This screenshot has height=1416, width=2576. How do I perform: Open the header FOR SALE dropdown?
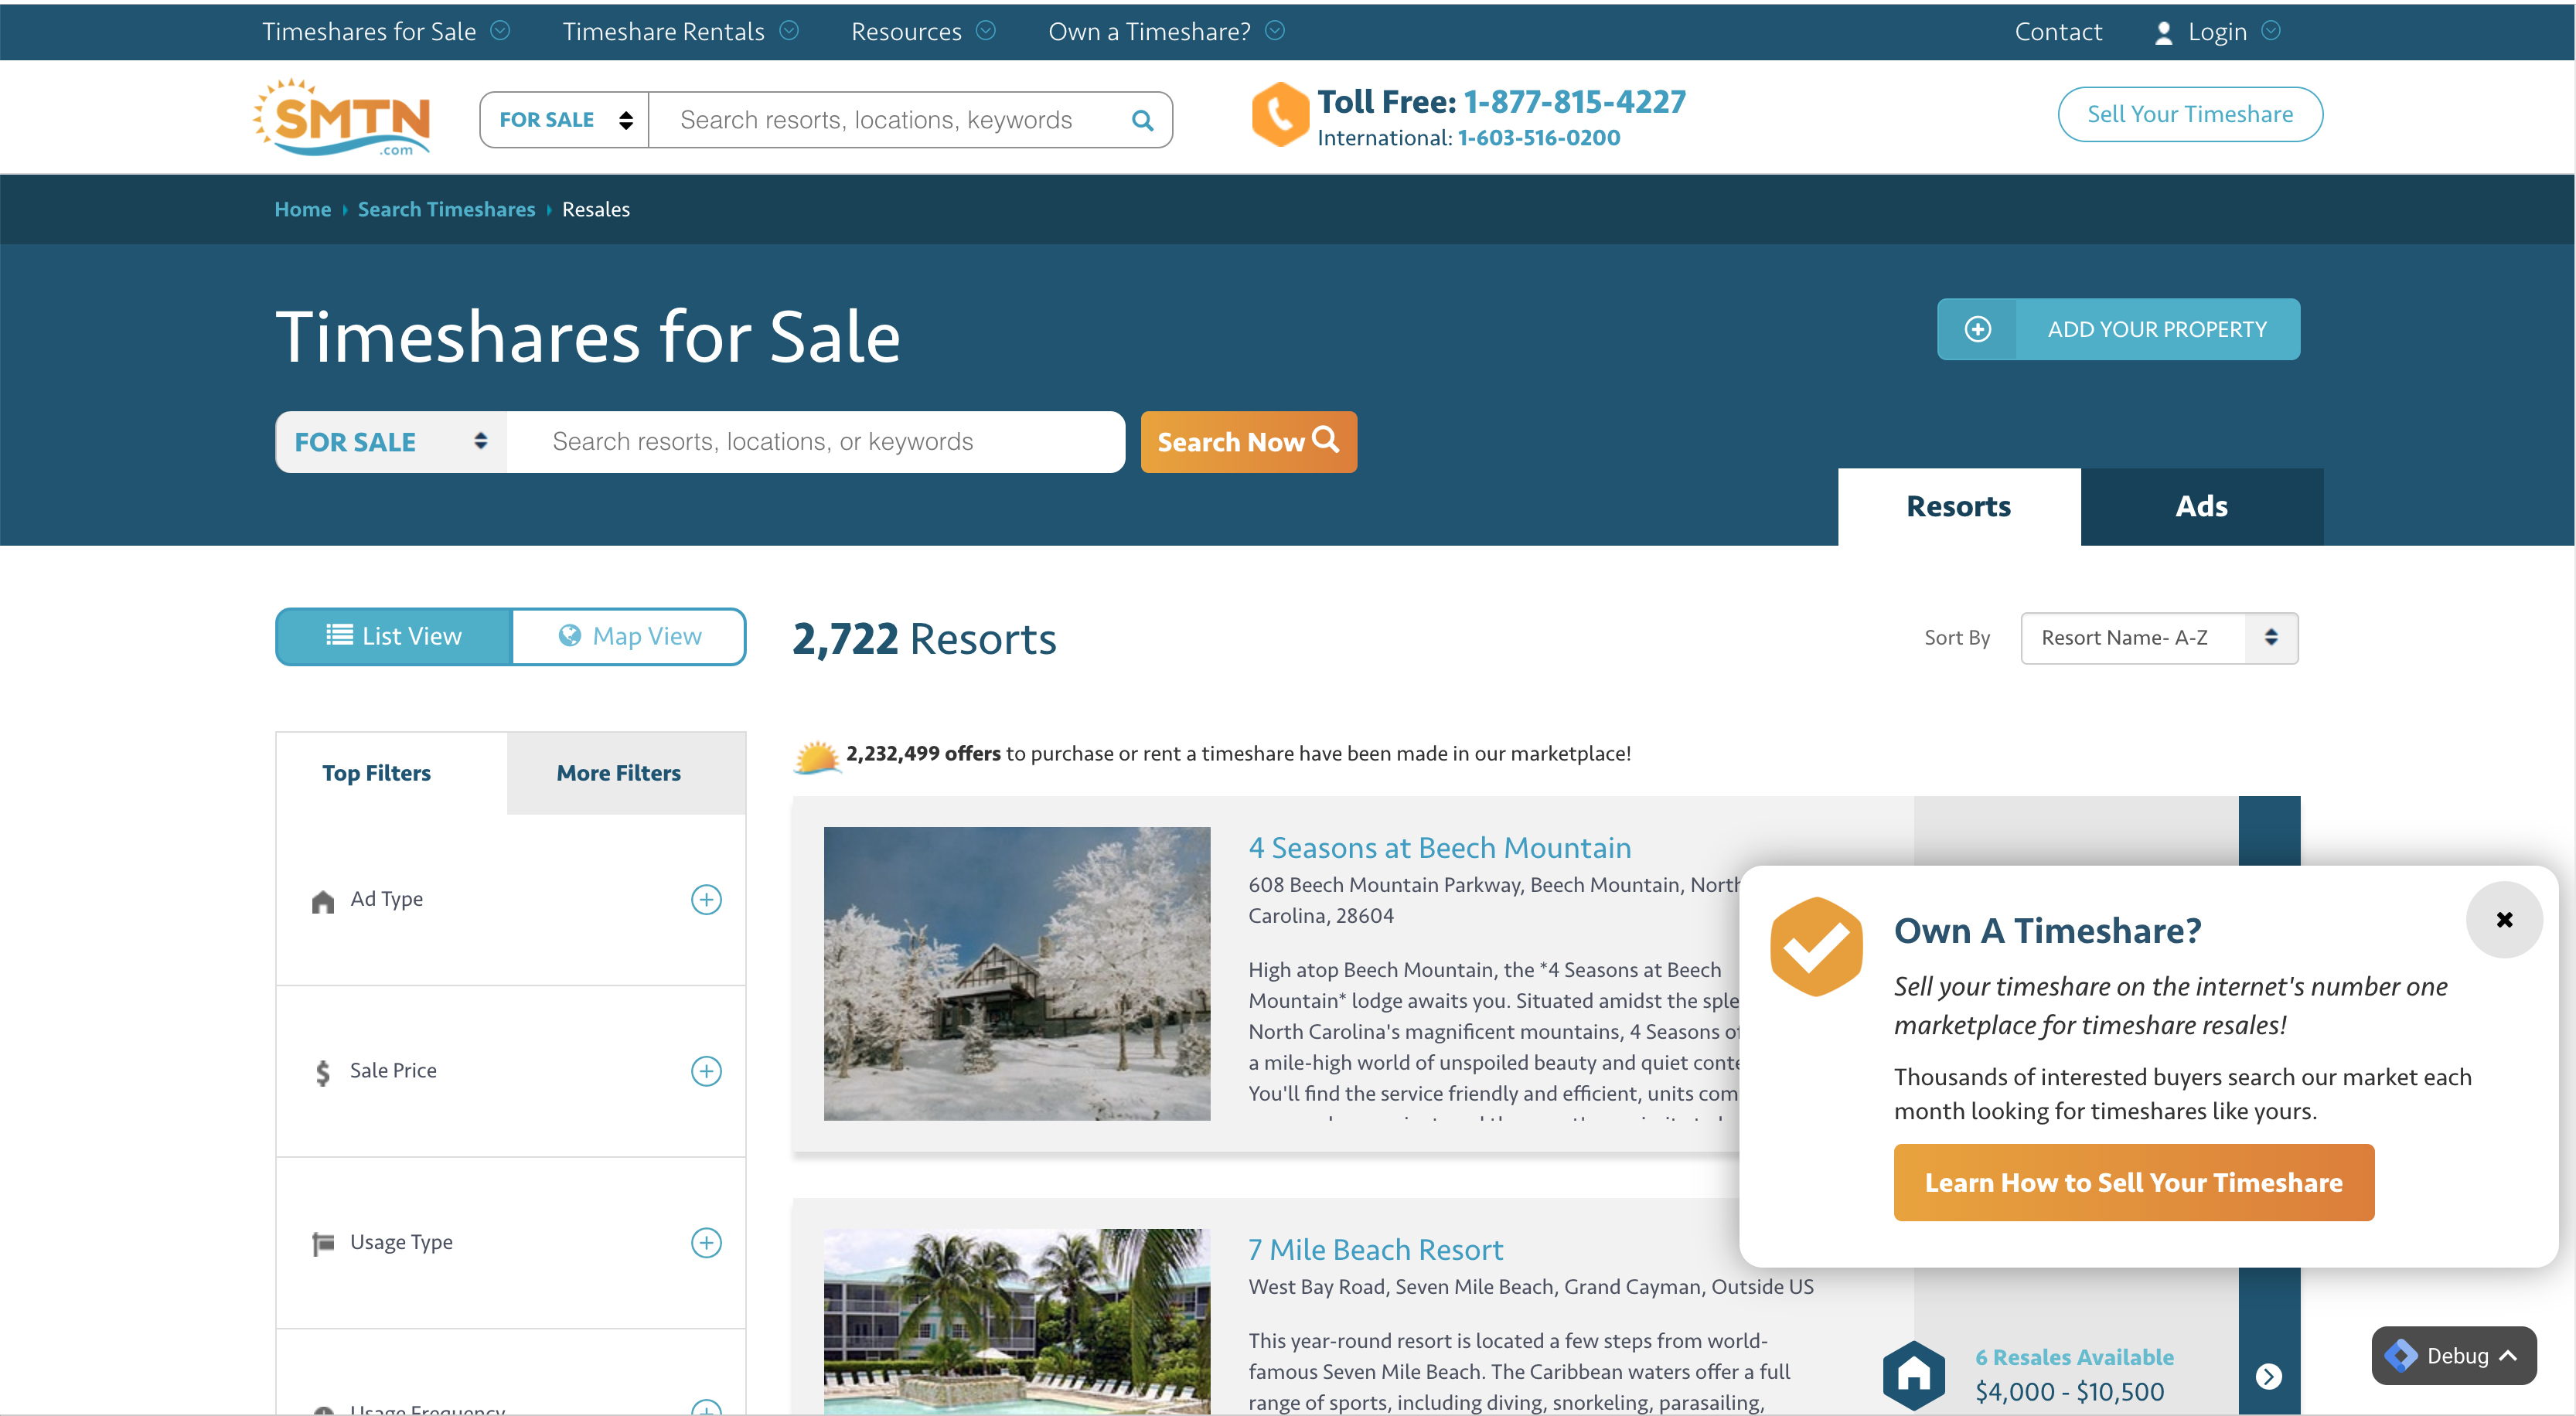pyautogui.click(x=565, y=120)
